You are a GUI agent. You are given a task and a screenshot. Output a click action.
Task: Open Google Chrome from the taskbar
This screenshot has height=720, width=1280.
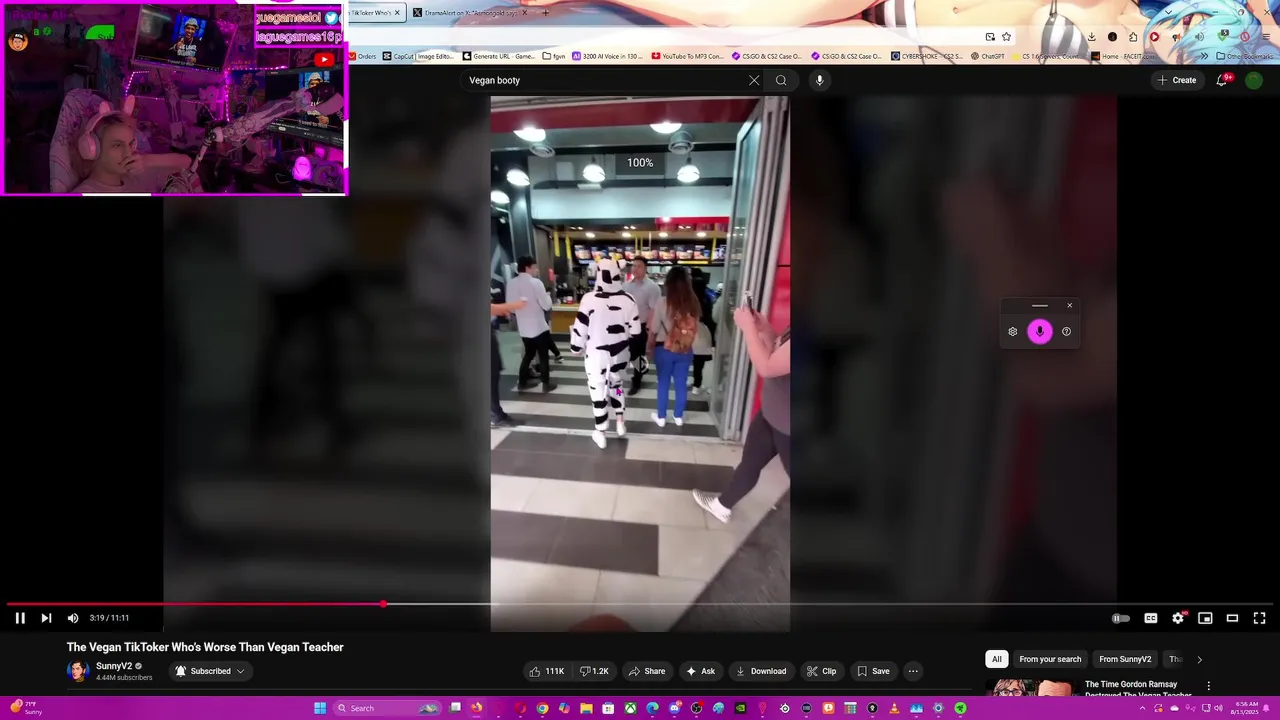(542, 708)
